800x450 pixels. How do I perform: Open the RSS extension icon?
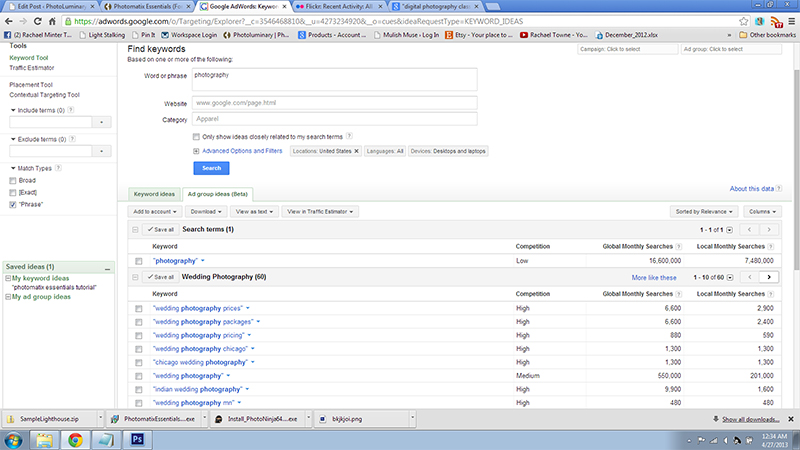click(776, 22)
